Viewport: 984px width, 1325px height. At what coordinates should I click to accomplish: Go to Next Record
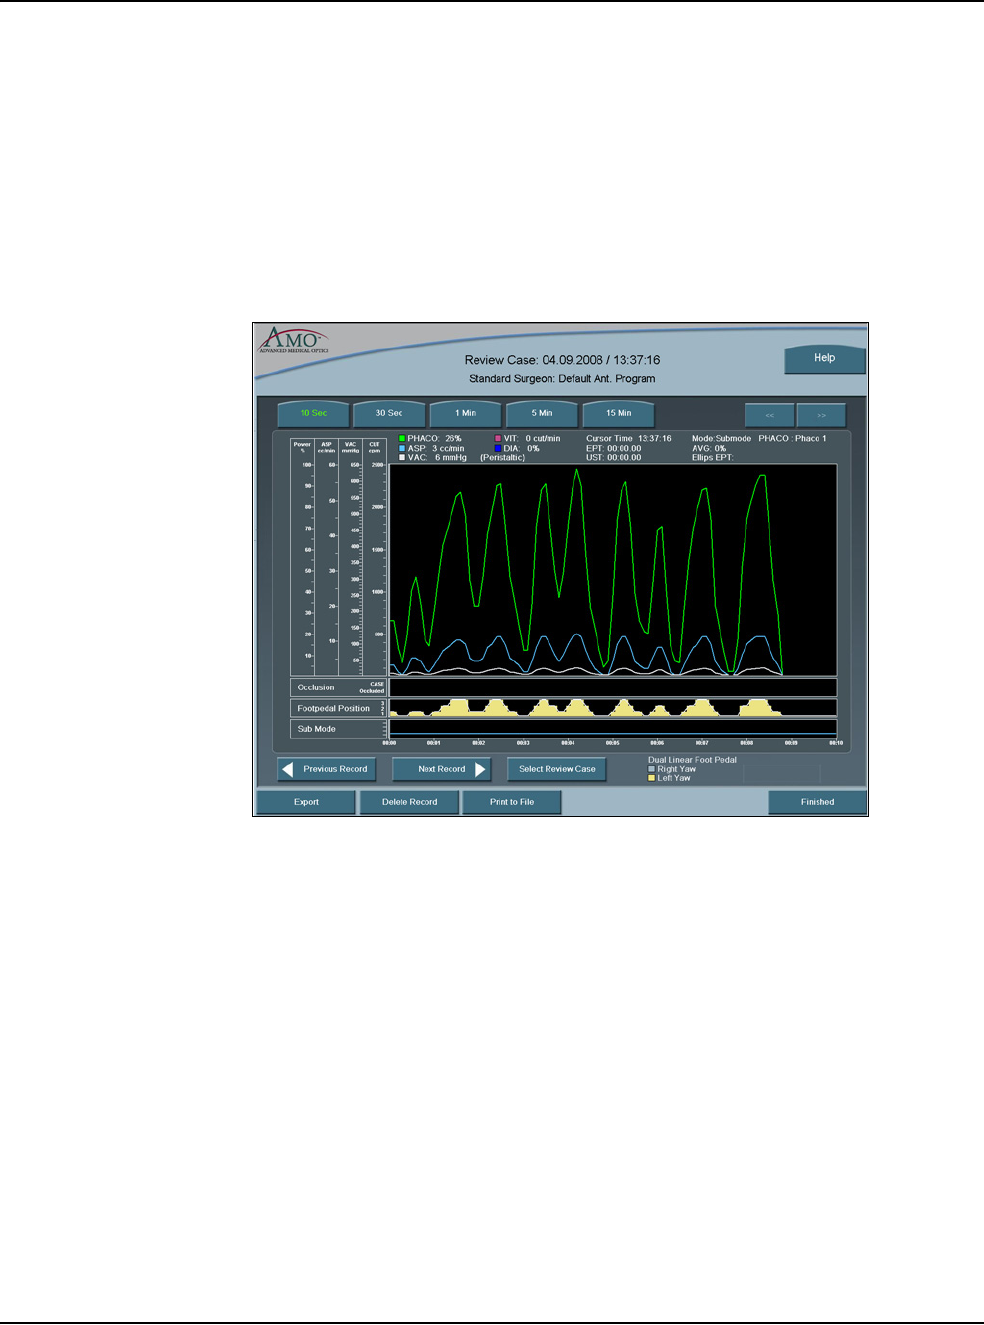coord(441,769)
